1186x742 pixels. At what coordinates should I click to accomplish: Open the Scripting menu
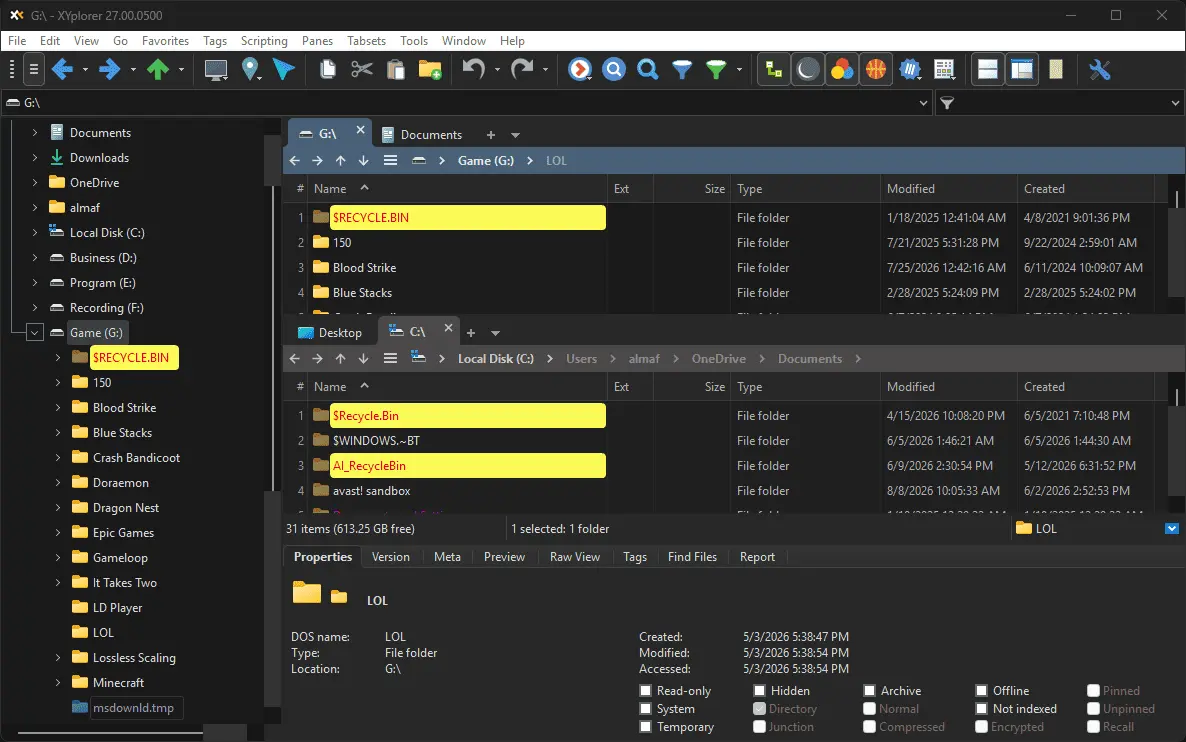[x=264, y=41]
